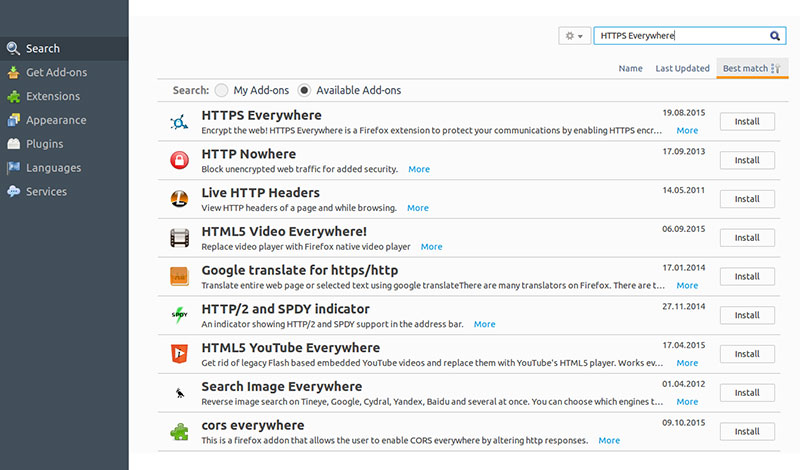Open More link for HTML5 Video Everywhere!
800x470 pixels.
432,247
